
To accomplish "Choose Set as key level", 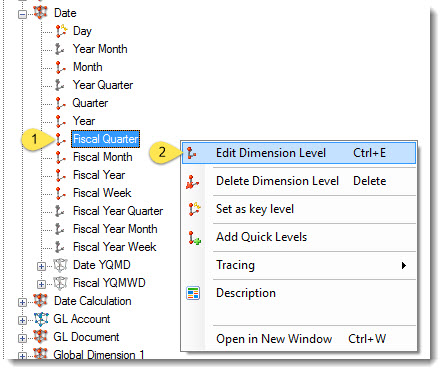I will coord(299,209).
